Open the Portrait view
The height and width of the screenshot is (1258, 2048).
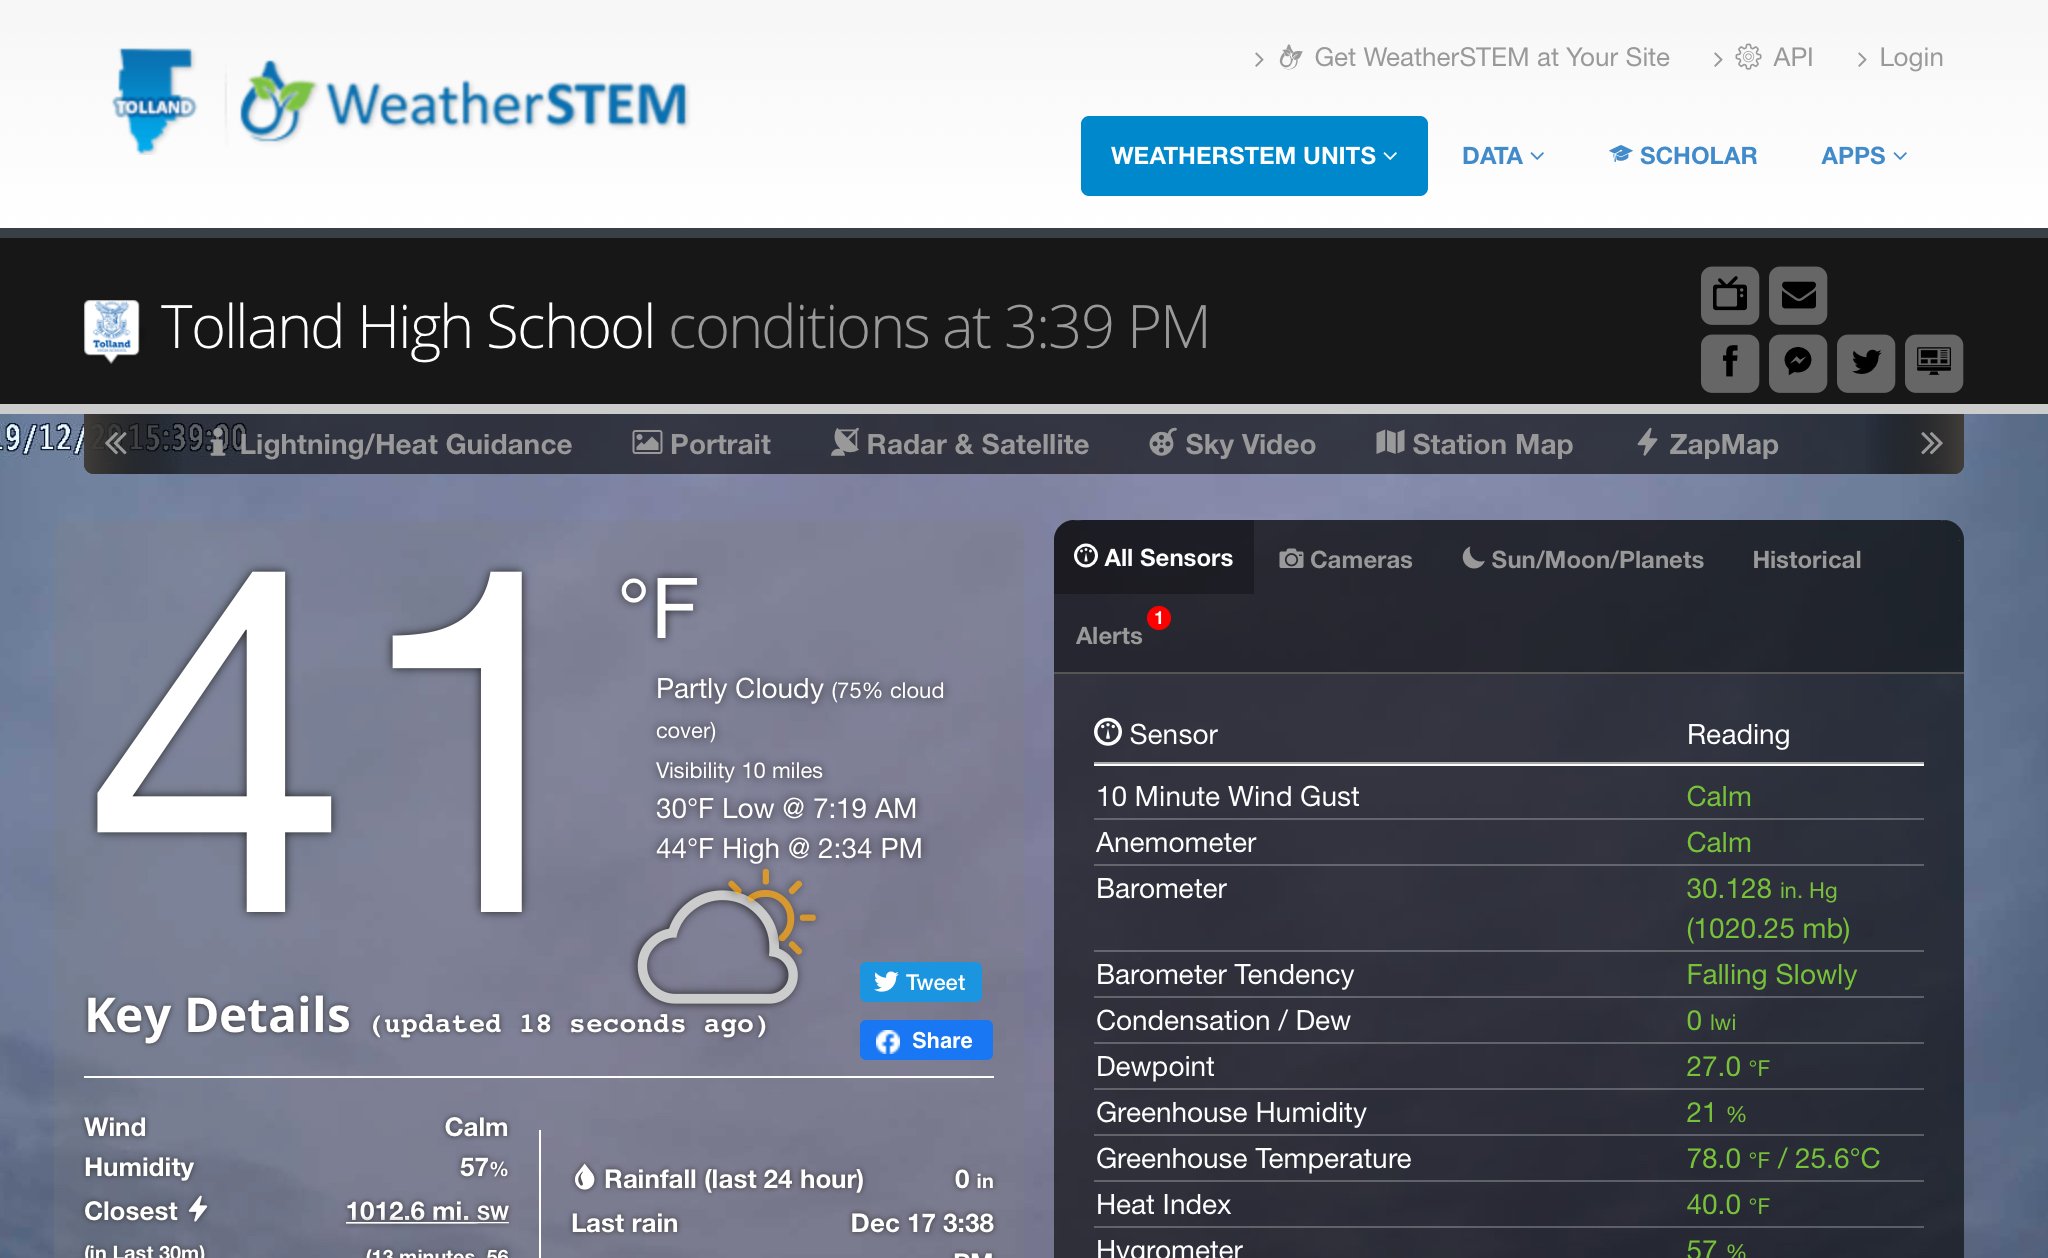click(x=701, y=444)
